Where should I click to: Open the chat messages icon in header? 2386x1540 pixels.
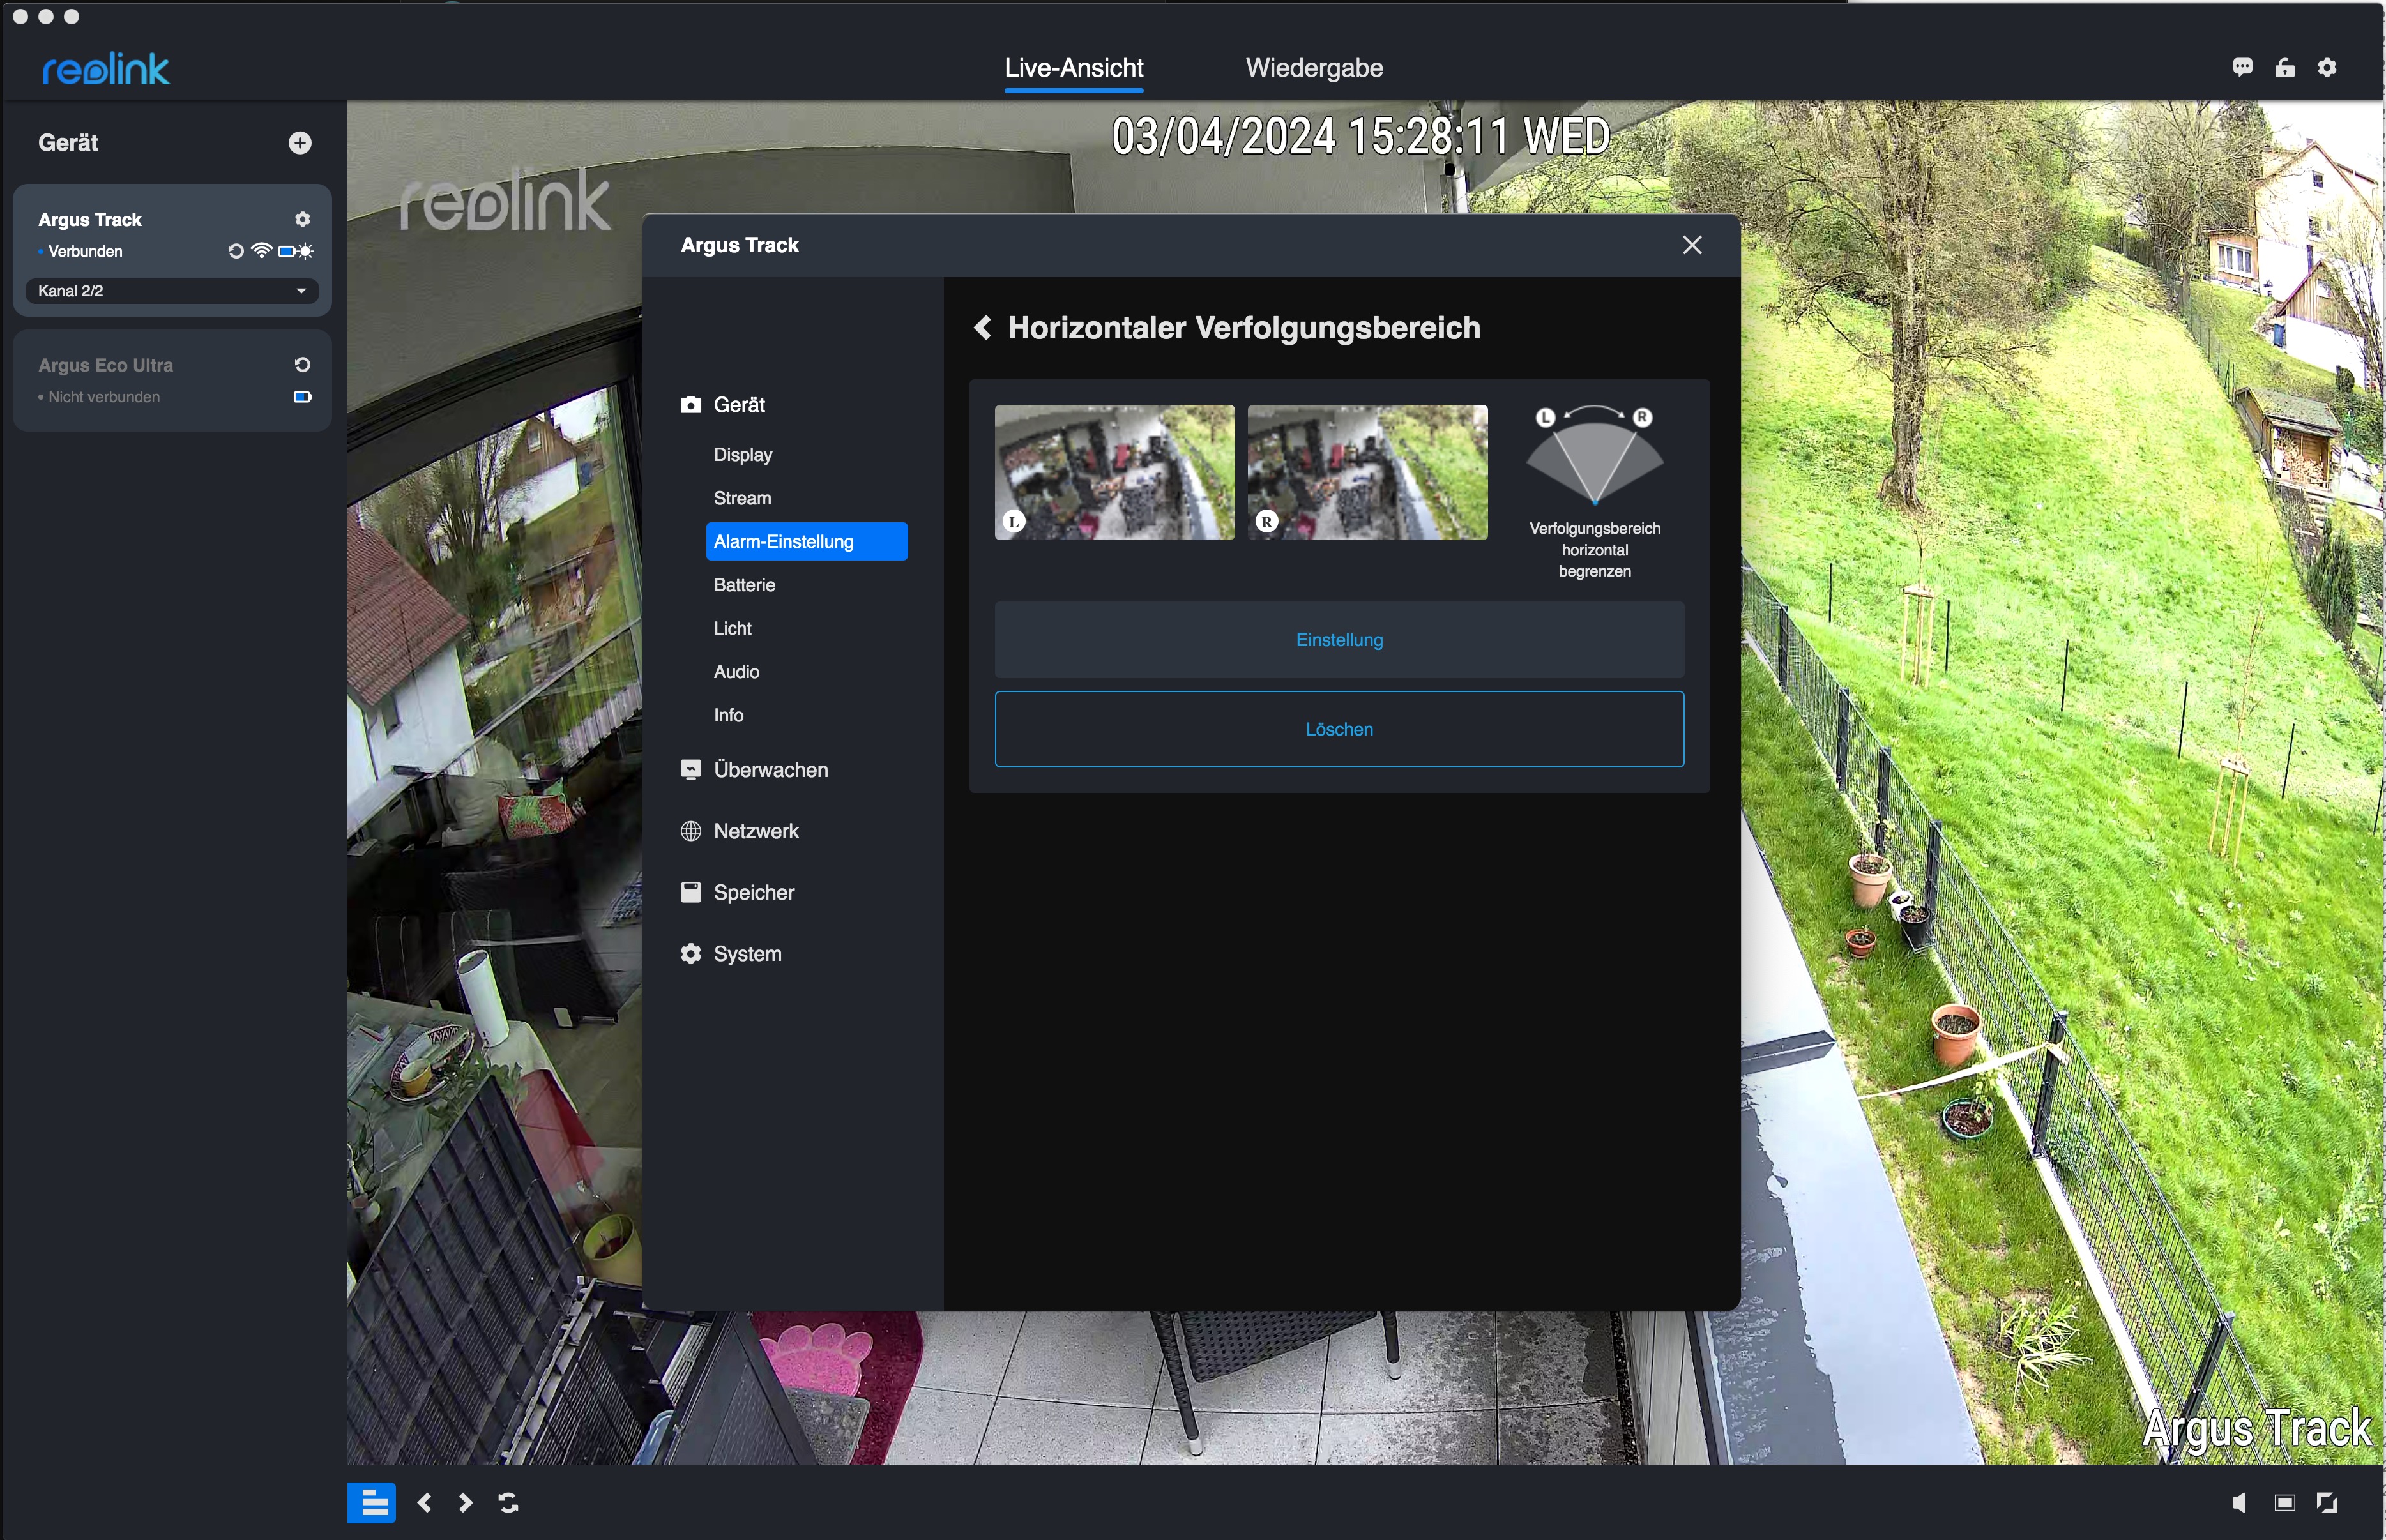click(x=2242, y=68)
